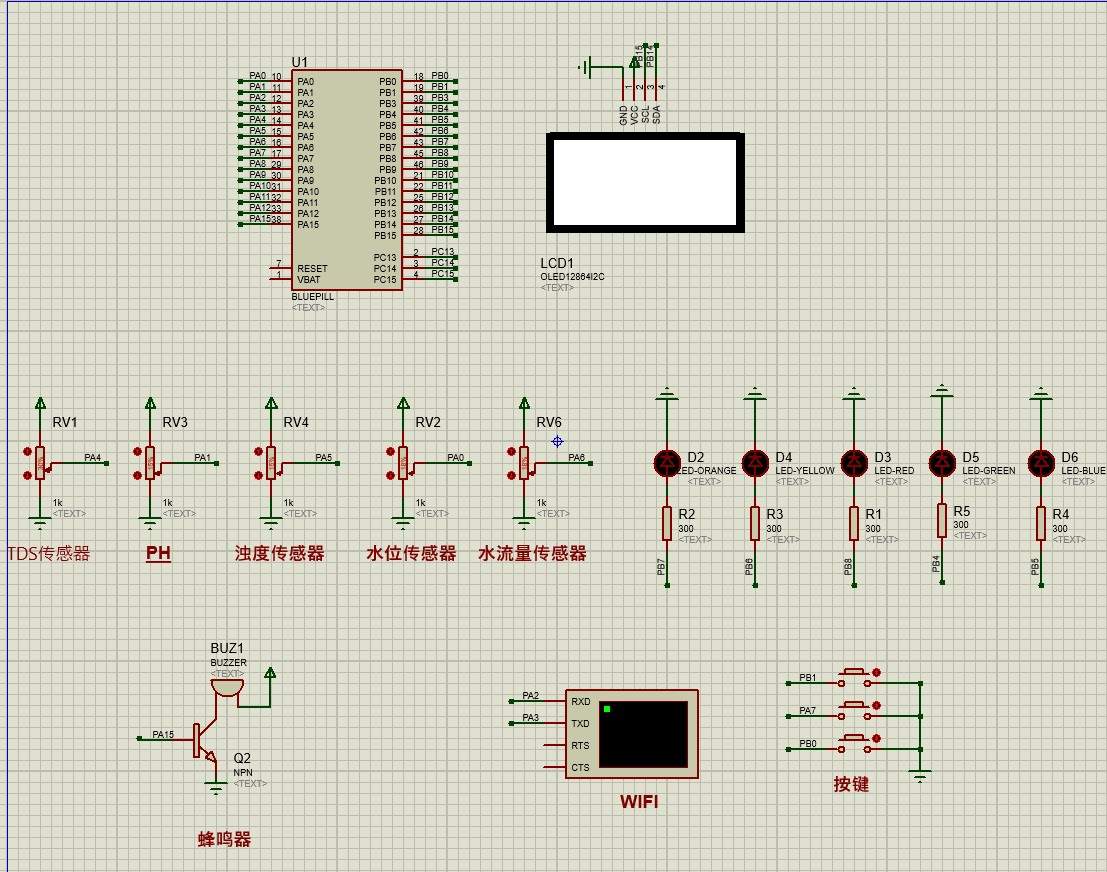Click the "蜂鸣器" label

(x=225, y=840)
